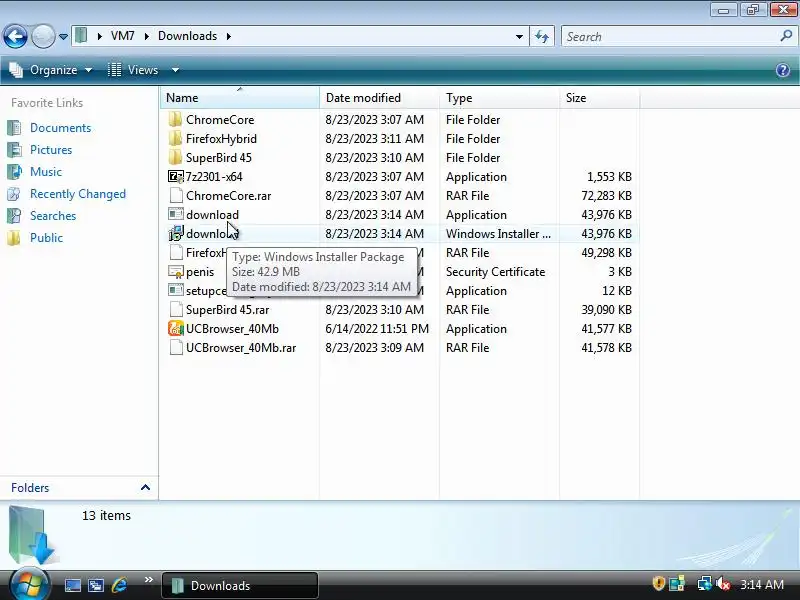800x600 pixels.
Task: Click the network tray icon
Action: point(704,583)
